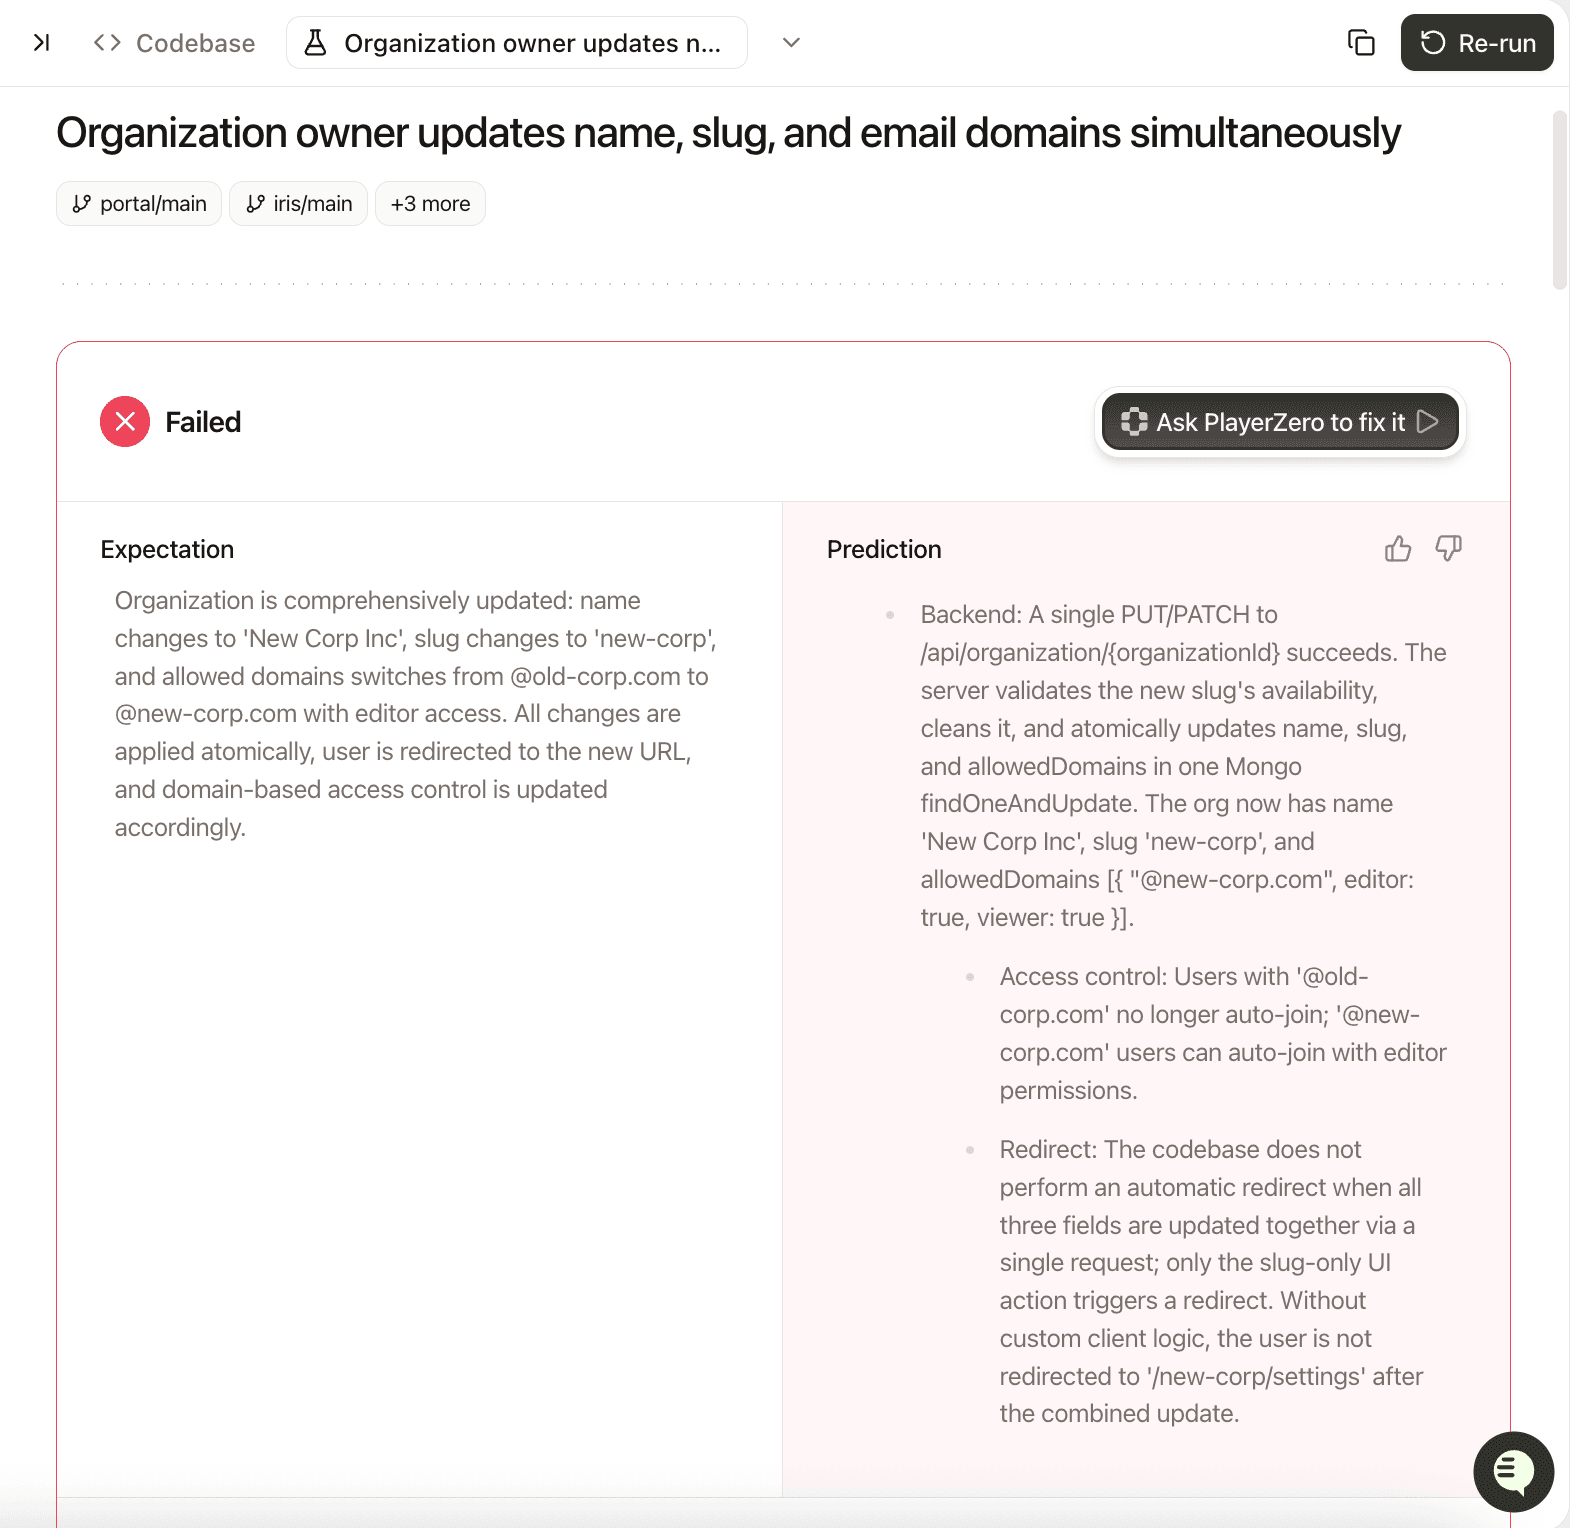Expand the +3 more branches chip
The height and width of the screenshot is (1528, 1570).
[430, 204]
